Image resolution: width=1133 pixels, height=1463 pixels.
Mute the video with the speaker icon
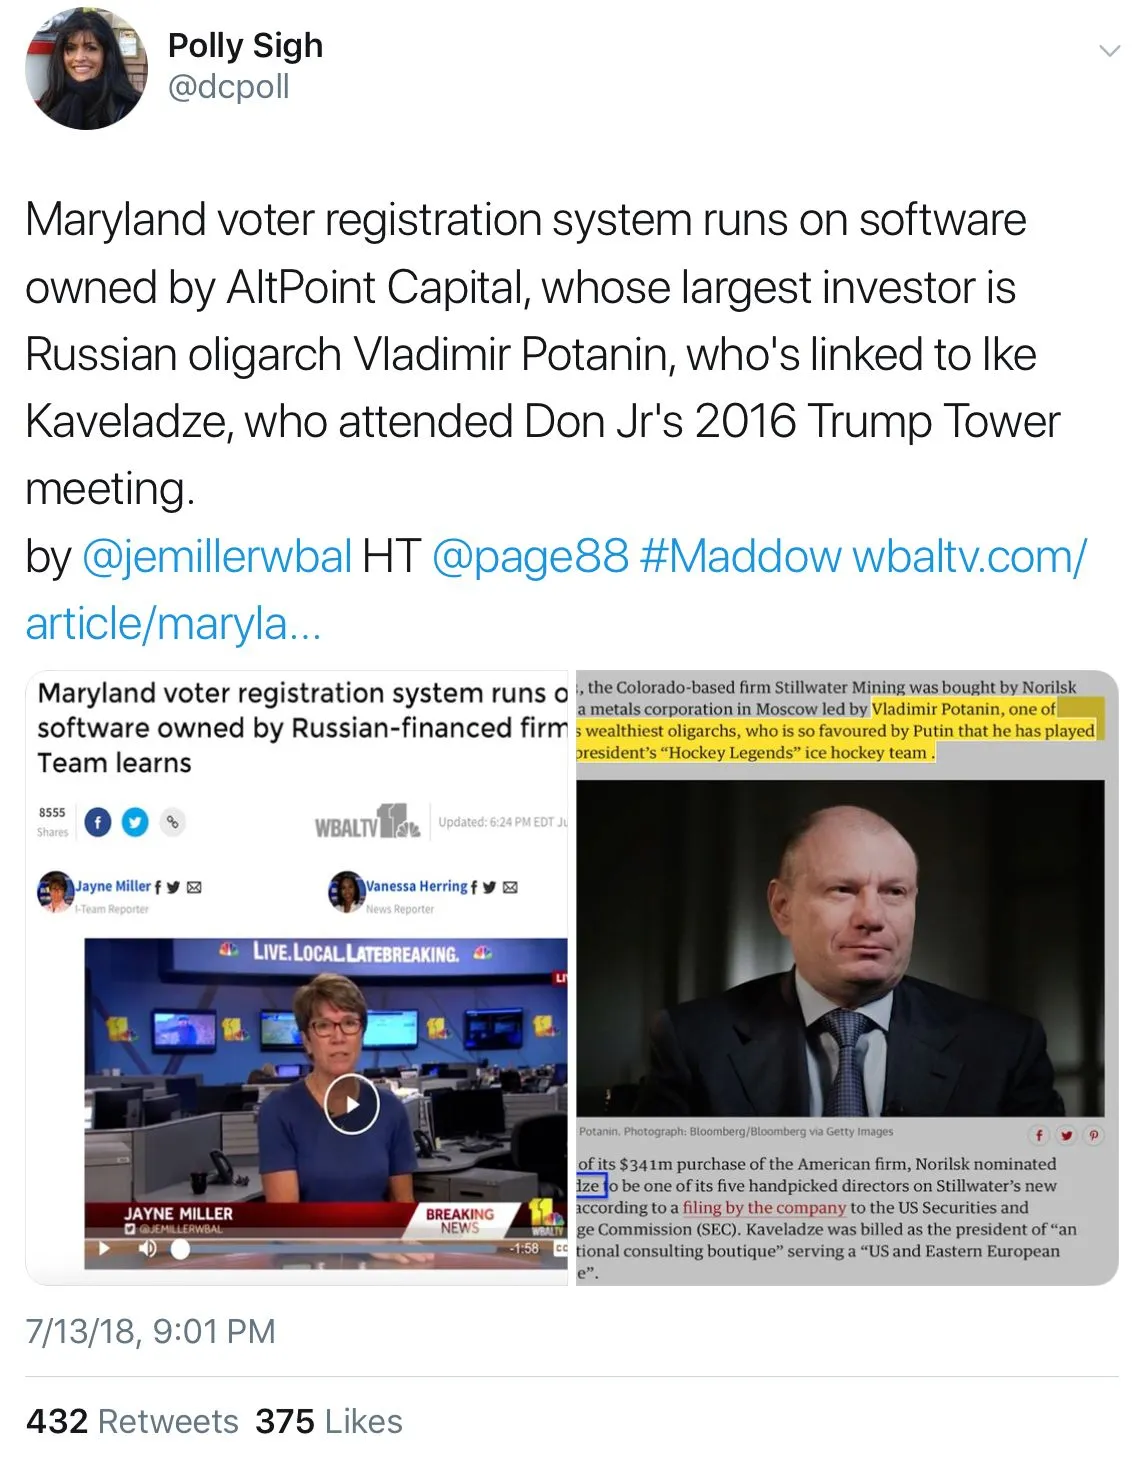point(148,1248)
